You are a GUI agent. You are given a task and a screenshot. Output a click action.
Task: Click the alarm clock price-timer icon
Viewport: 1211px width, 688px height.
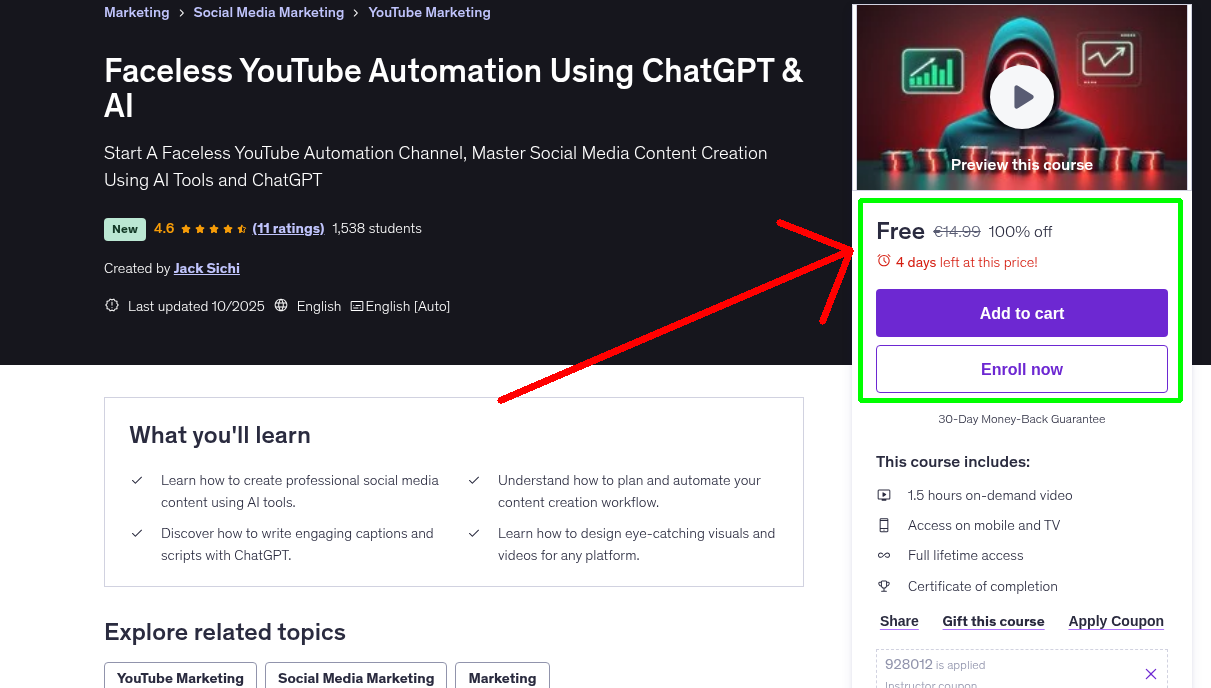point(883,262)
